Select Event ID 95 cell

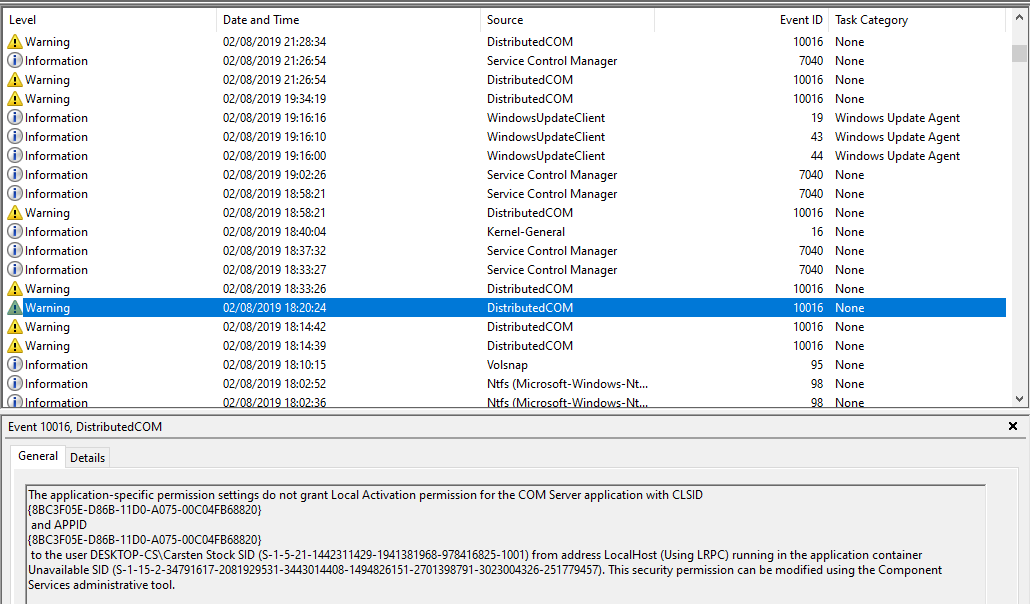[x=817, y=365]
